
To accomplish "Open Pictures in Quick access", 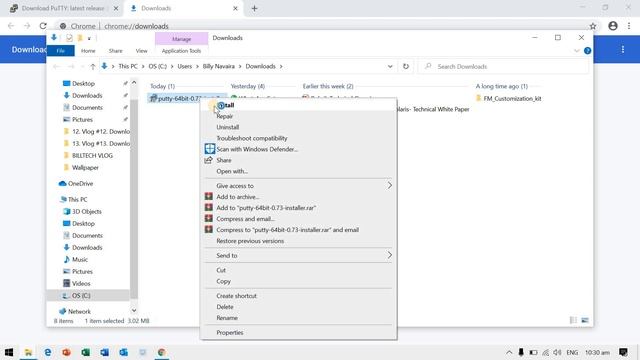I will click(82, 120).
